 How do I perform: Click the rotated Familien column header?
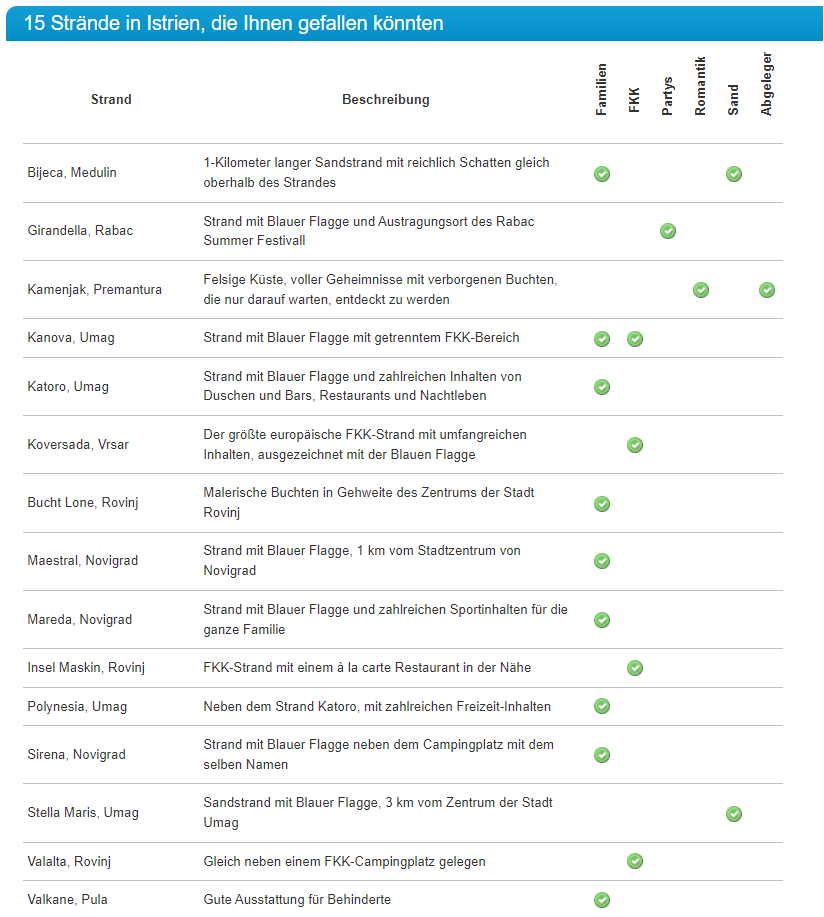pyautogui.click(x=602, y=90)
